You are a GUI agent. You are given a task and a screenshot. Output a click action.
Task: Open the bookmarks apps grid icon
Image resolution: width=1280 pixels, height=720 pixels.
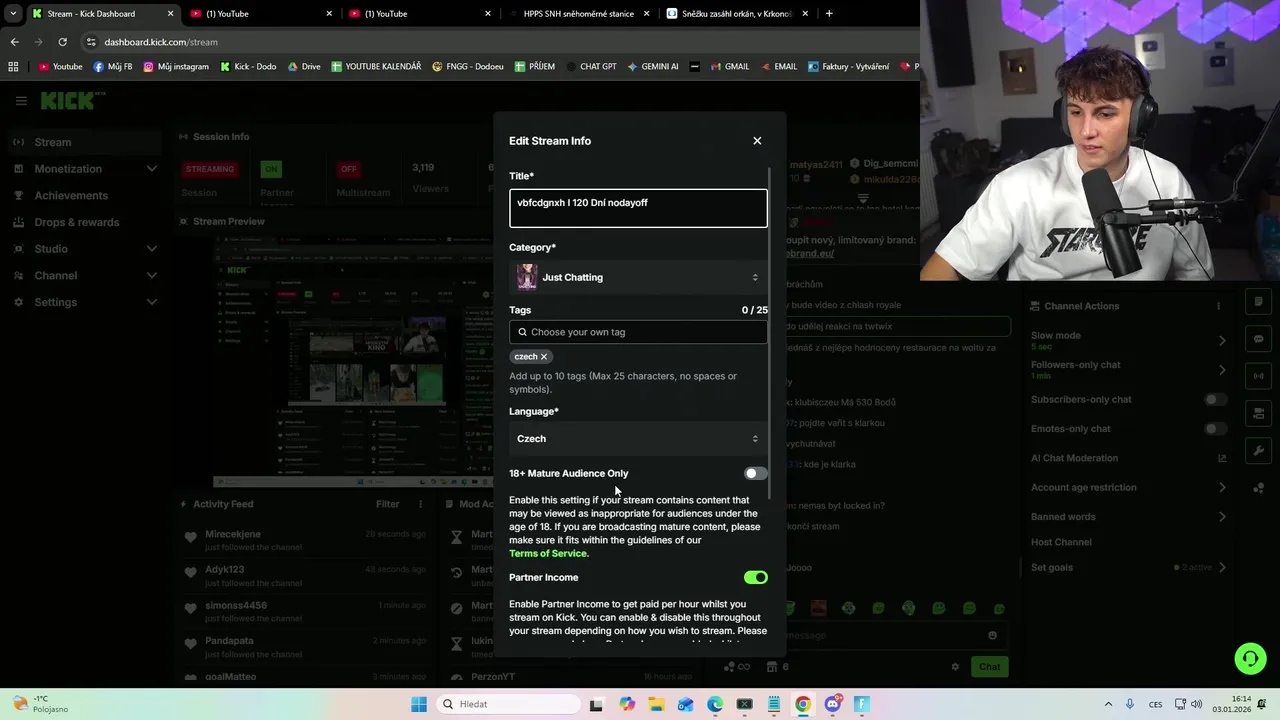click(x=13, y=67)
